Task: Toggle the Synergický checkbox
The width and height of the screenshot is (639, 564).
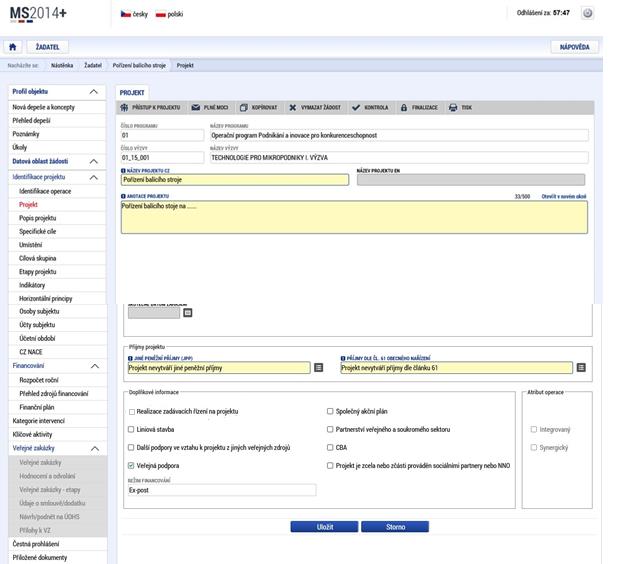Action: (x=533, y=447)
